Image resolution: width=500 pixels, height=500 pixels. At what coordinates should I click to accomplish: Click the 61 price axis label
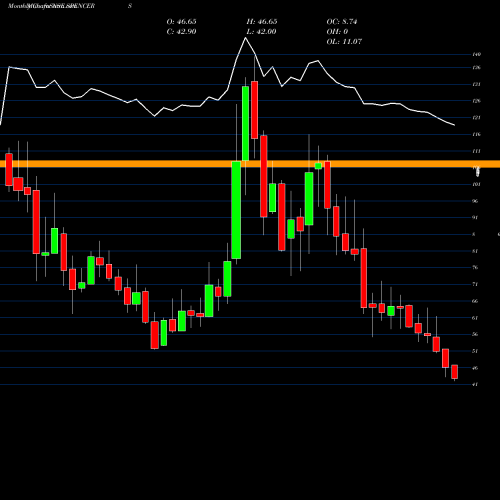click(475, 318)
